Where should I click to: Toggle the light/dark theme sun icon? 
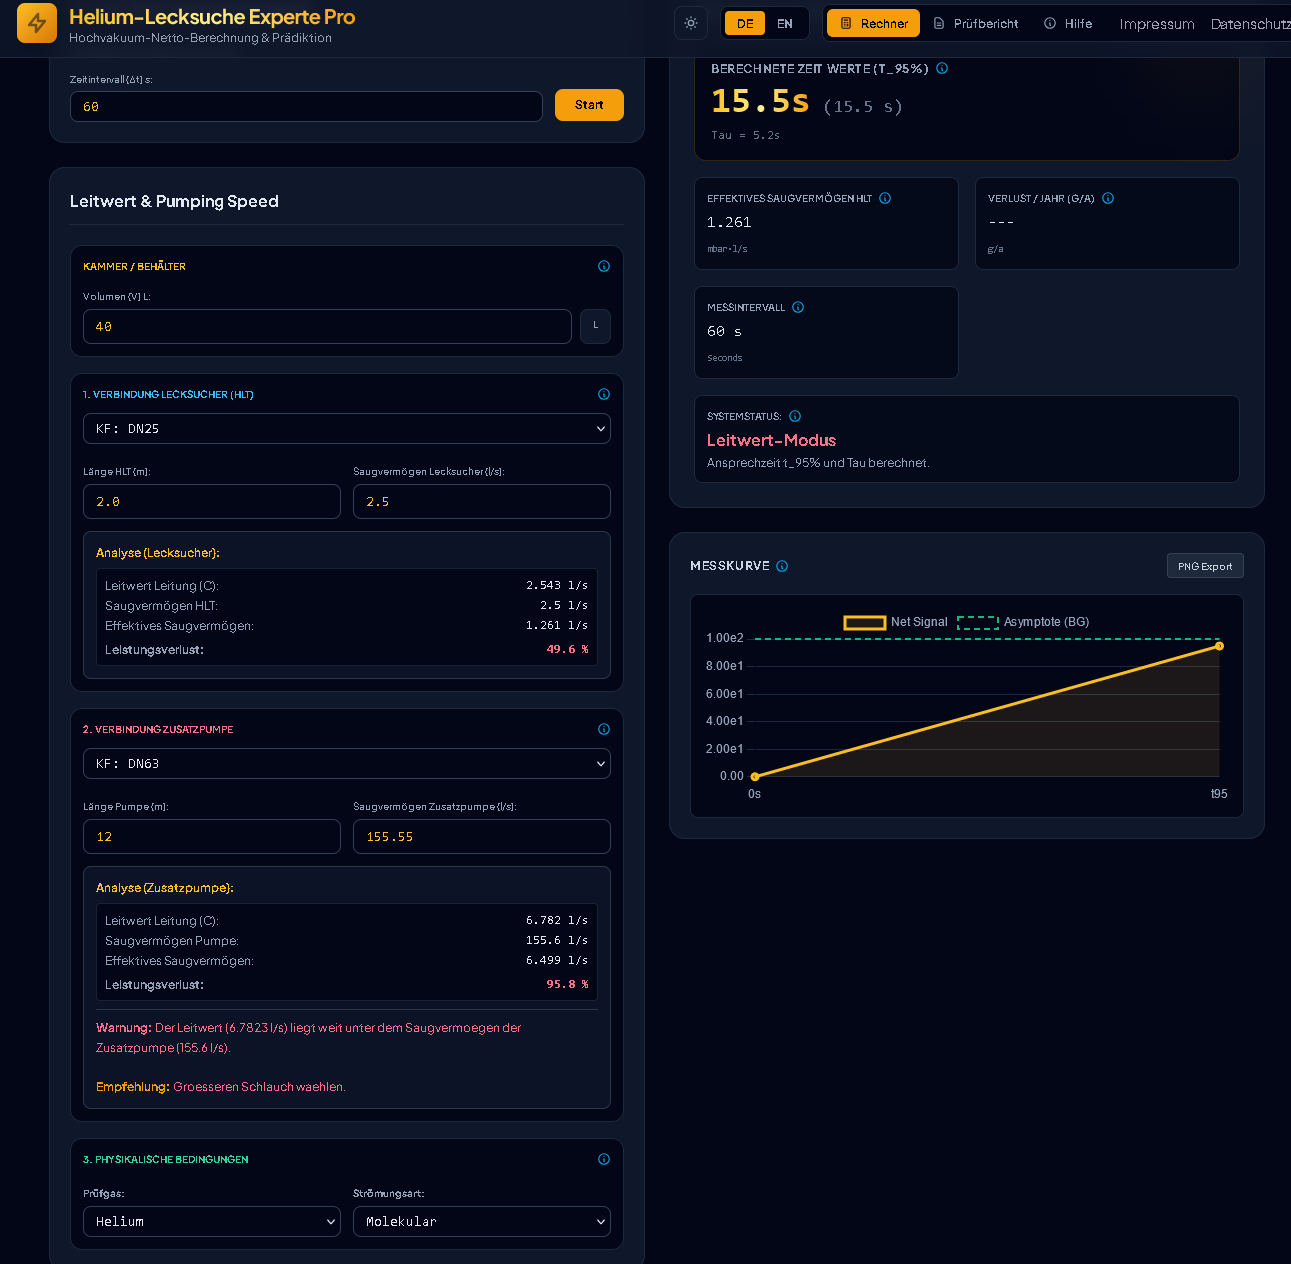tap(691, 23)
